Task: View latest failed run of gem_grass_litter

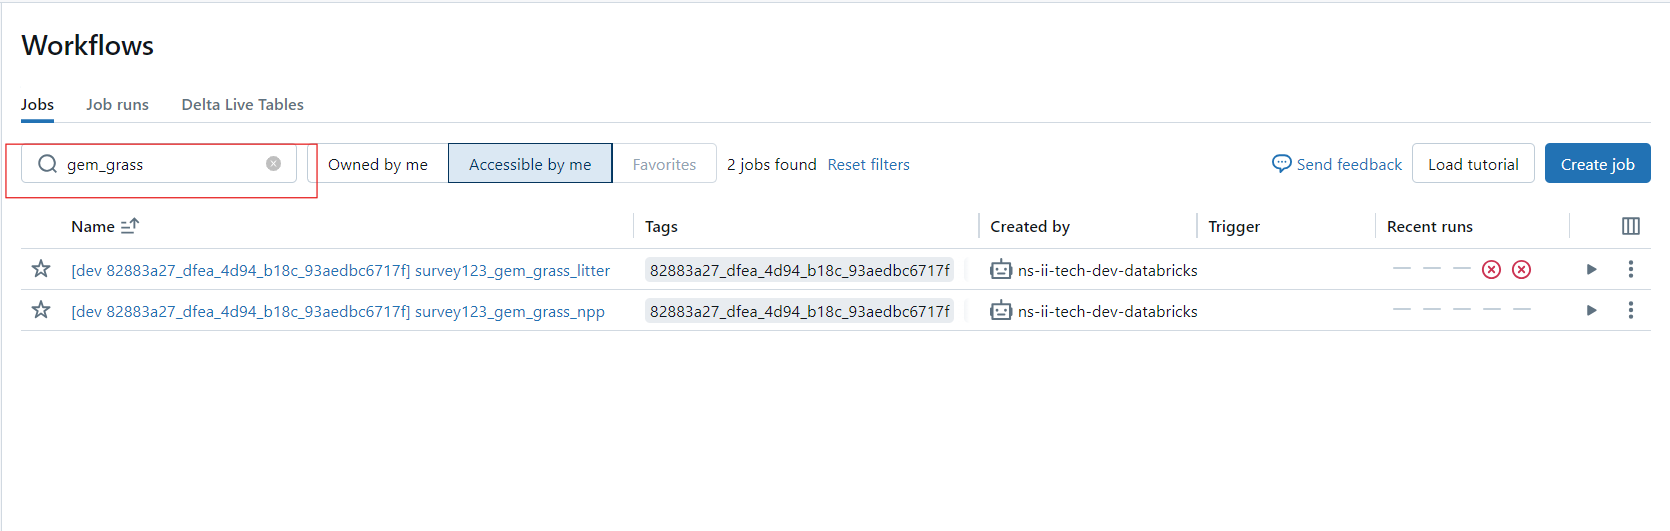Action: point(1521,269)
